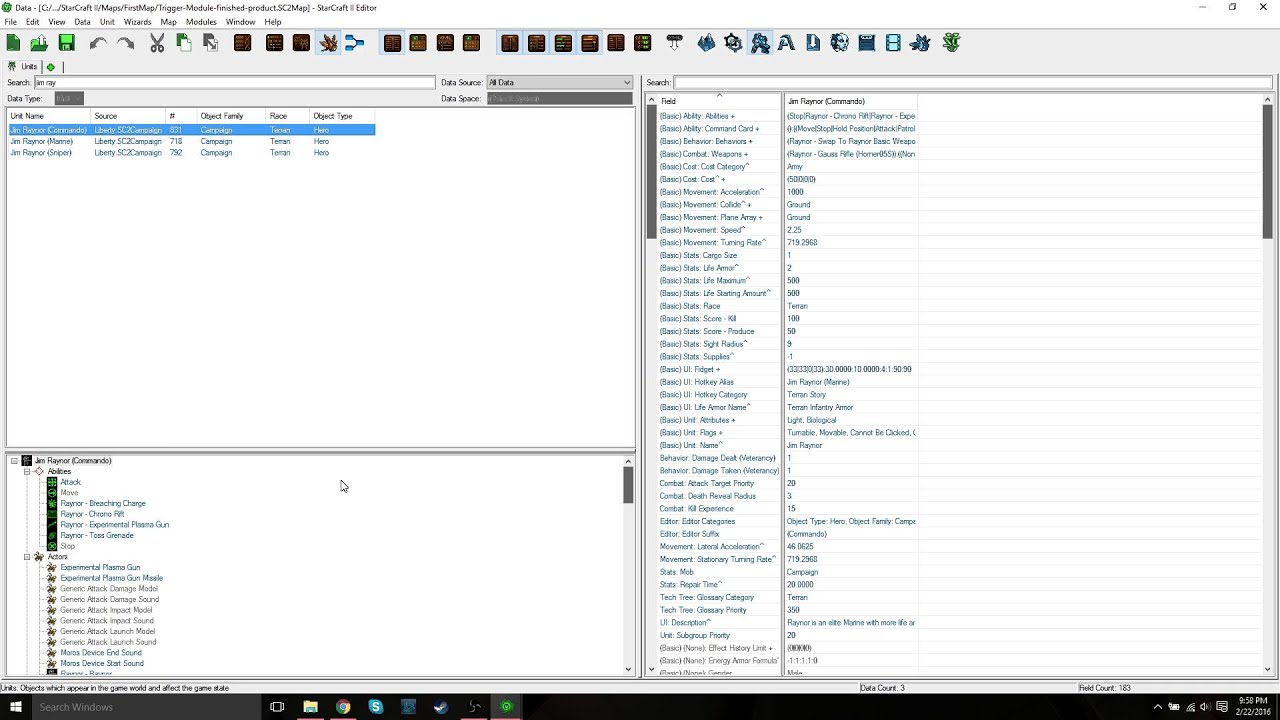
Task: Click the Redo arrow in the toolbar
Action: point(125,43)
